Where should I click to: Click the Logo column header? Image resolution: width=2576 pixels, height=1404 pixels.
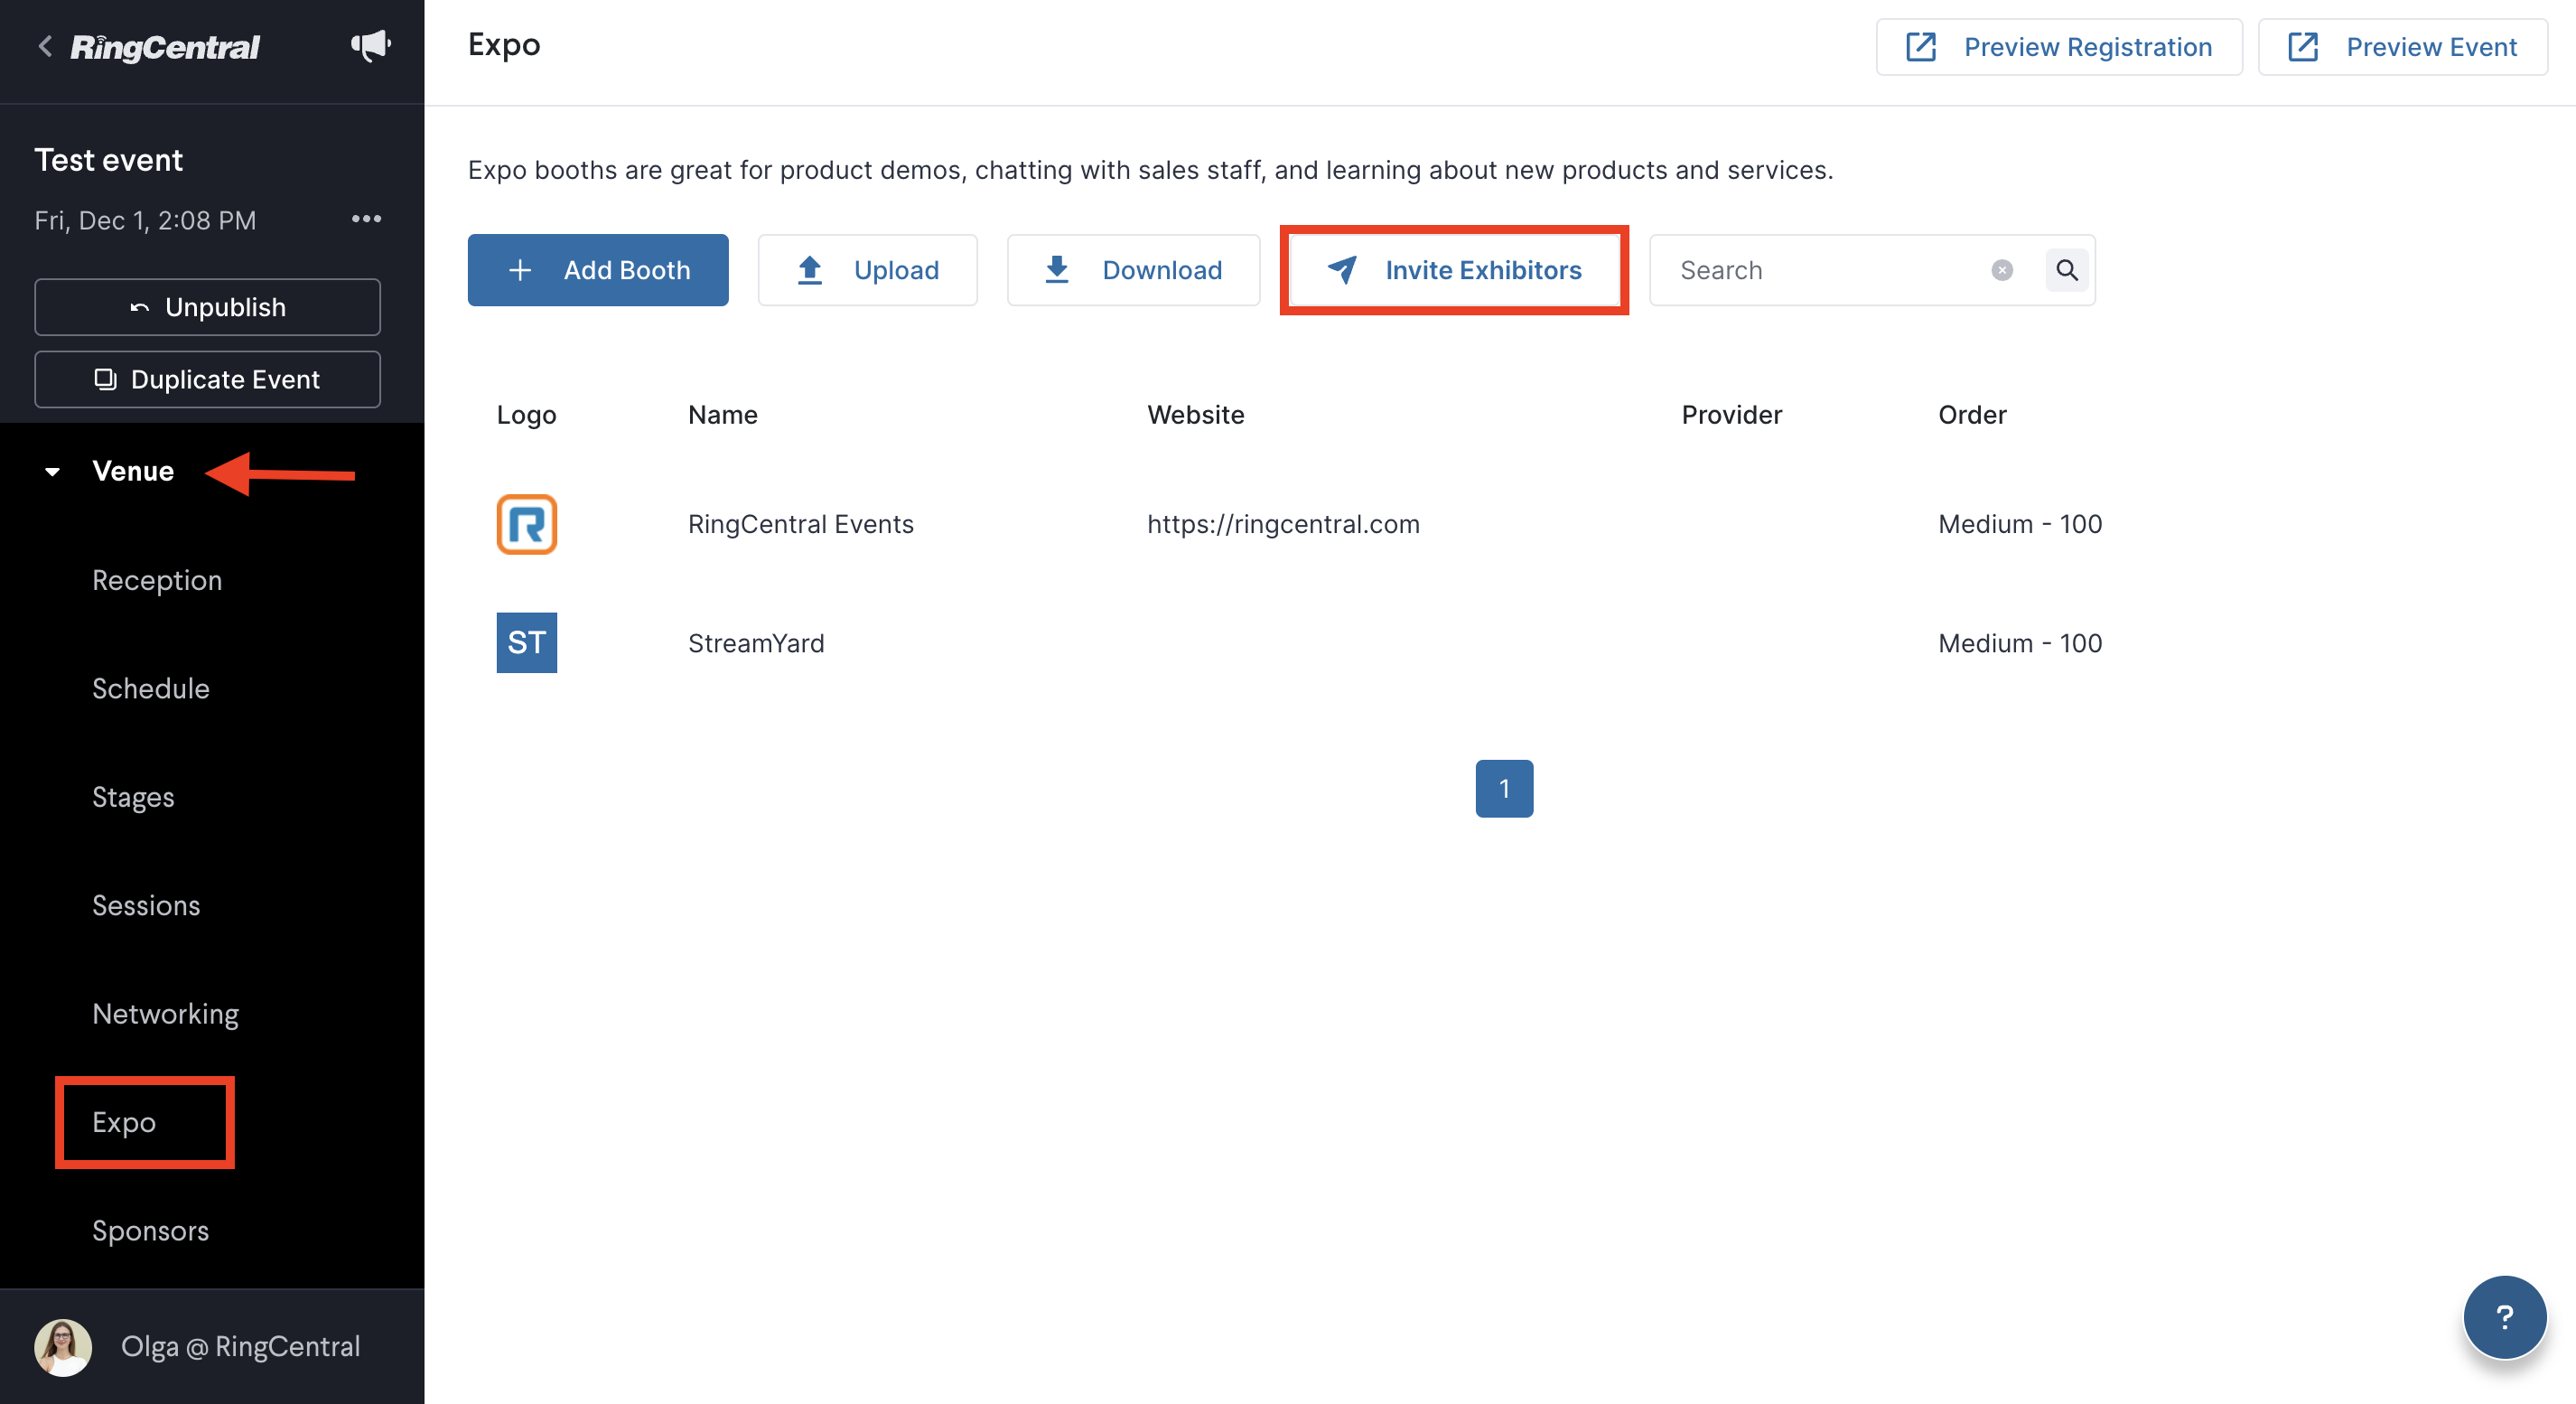coord(526,415)
